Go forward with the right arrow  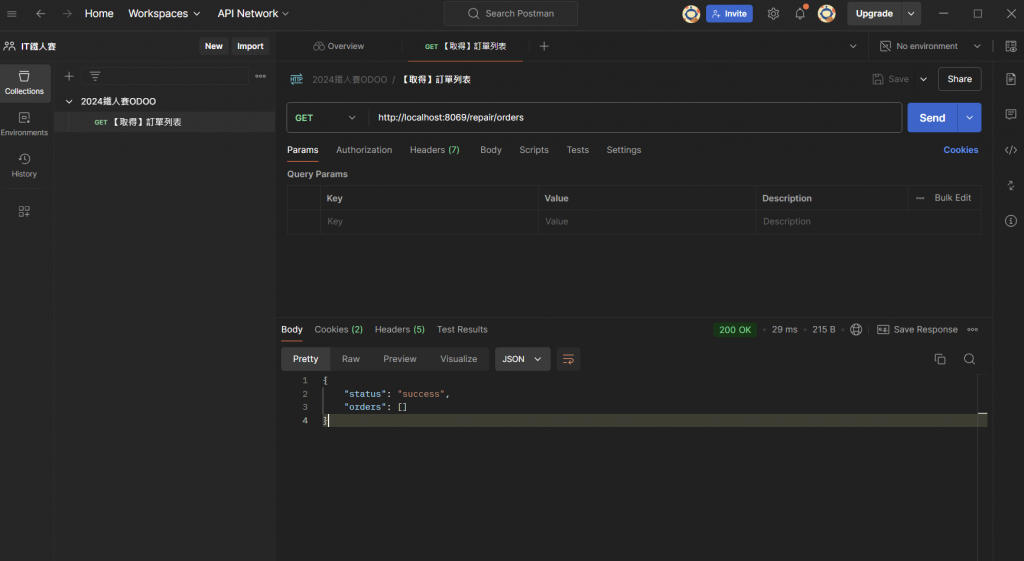point(67,14)
